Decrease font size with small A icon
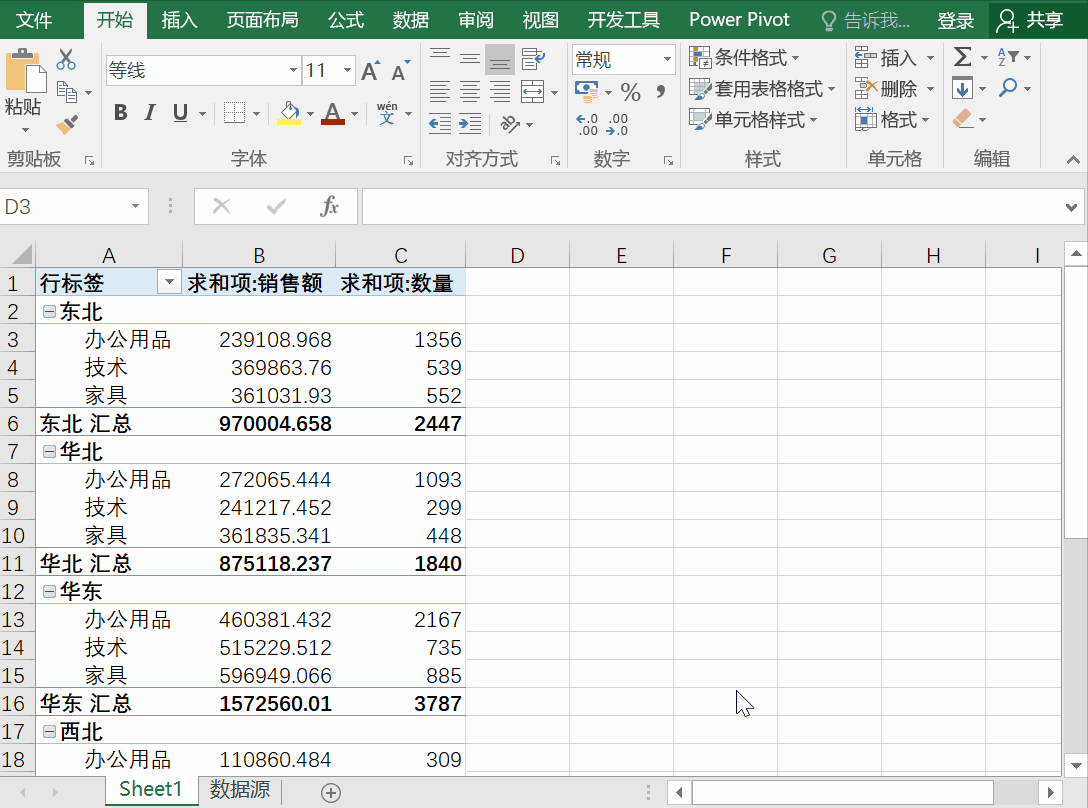This screenshot has height=808, width=1088. 400,71
